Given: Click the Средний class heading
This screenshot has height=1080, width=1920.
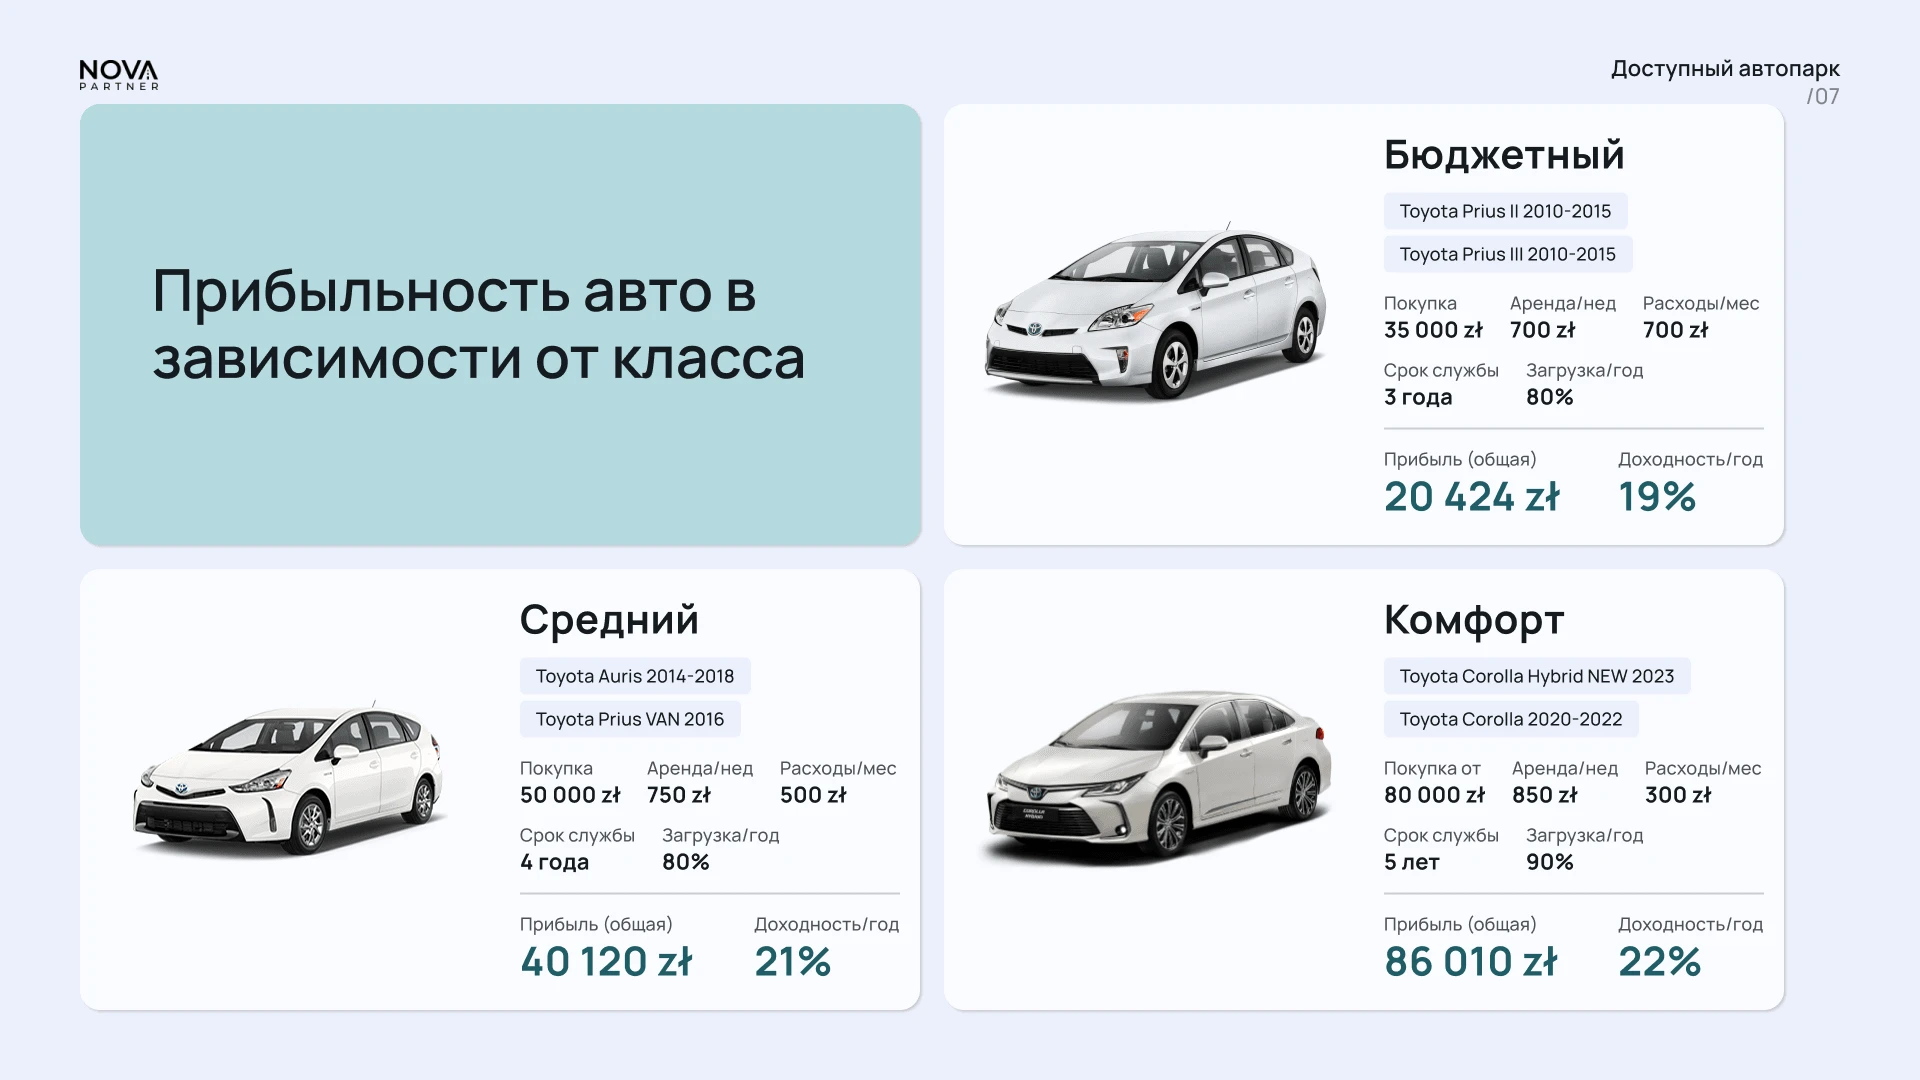Looking at the screenshot, I should 608,620.
